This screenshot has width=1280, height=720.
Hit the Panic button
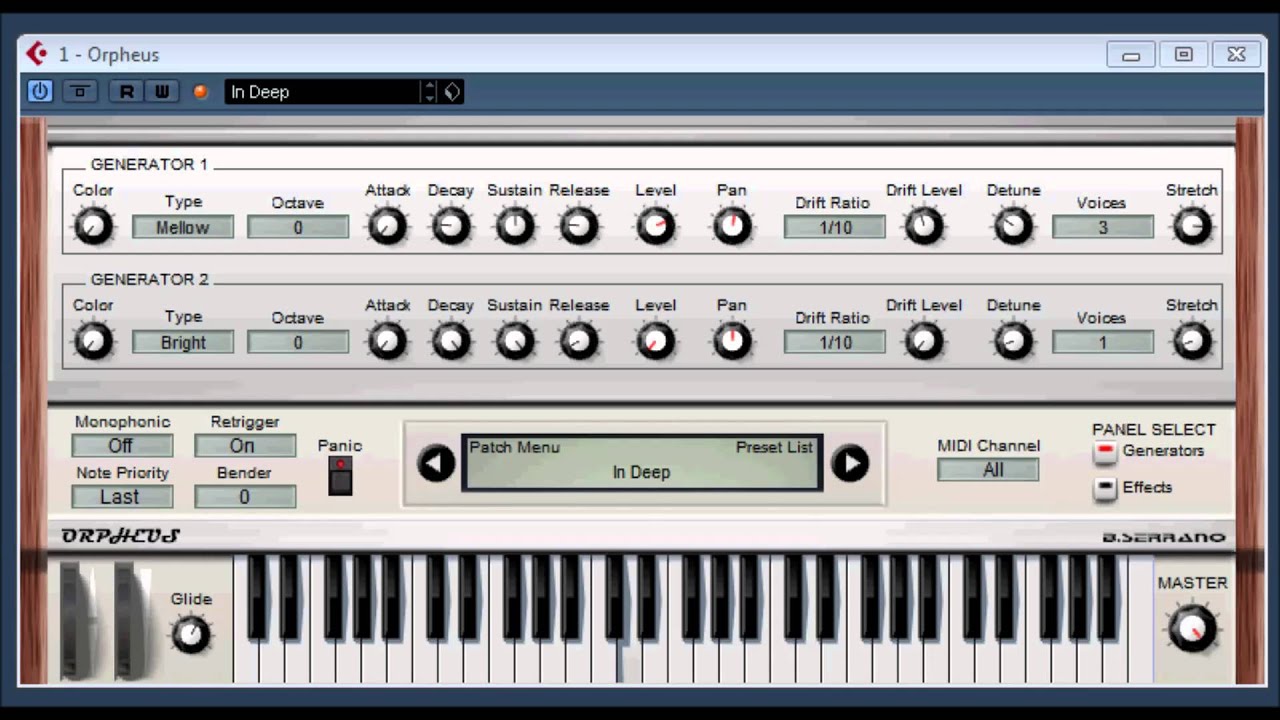pyautogui.click(x=340, y=476)
